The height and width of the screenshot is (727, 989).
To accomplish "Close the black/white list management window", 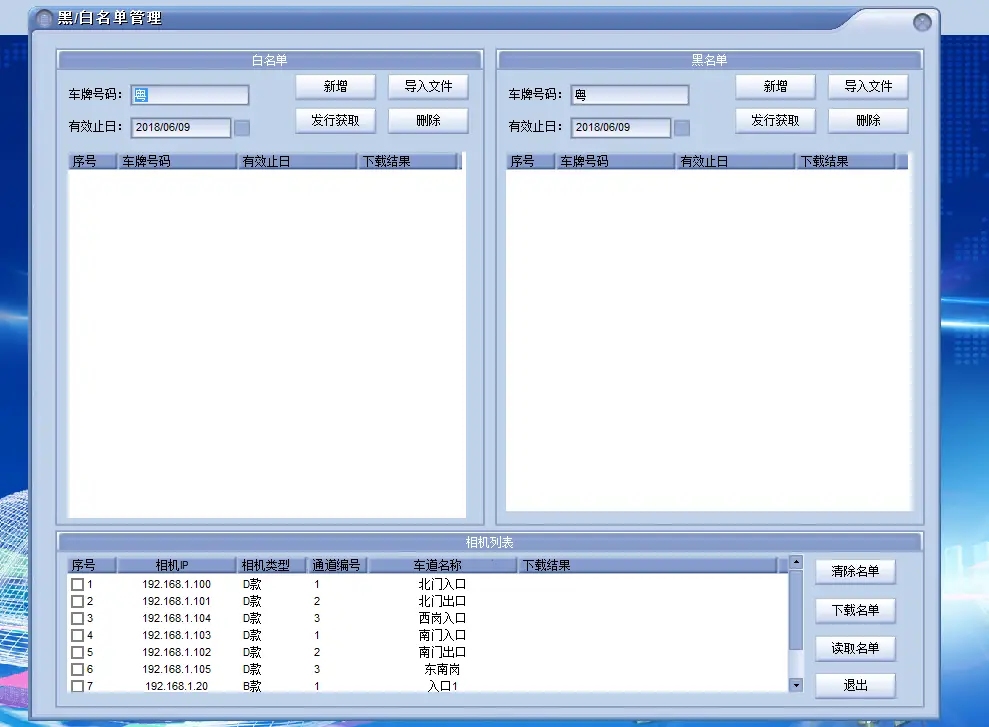I will click(x=922, y=22).
